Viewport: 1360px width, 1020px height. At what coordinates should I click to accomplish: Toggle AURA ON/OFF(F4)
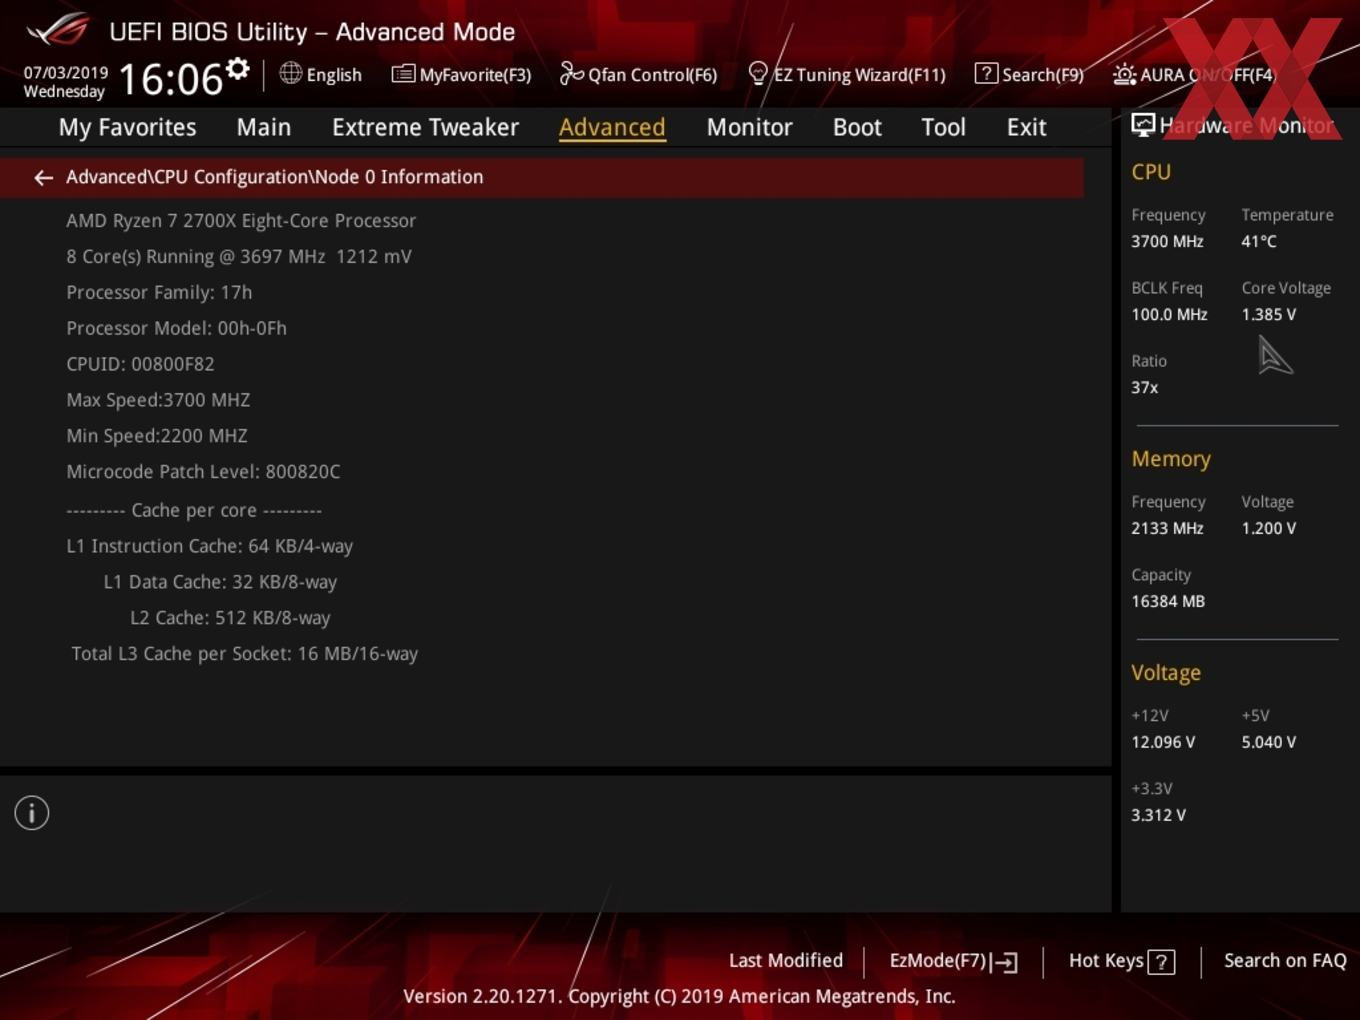coord(1194,74)
